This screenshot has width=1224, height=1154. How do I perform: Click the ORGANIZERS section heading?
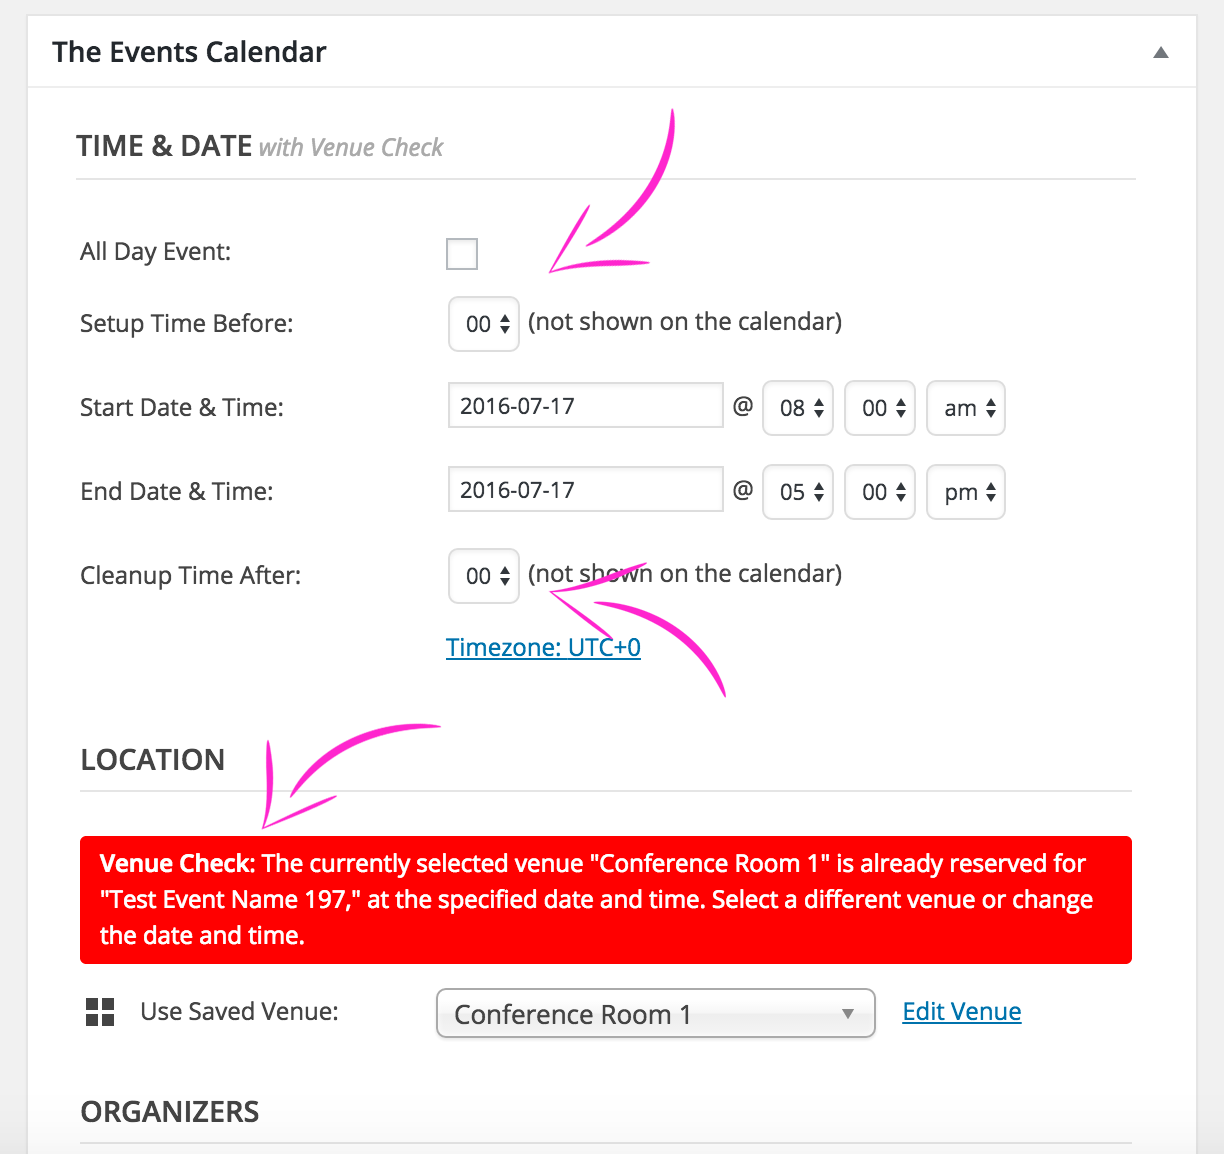(x=169, y=1112)
